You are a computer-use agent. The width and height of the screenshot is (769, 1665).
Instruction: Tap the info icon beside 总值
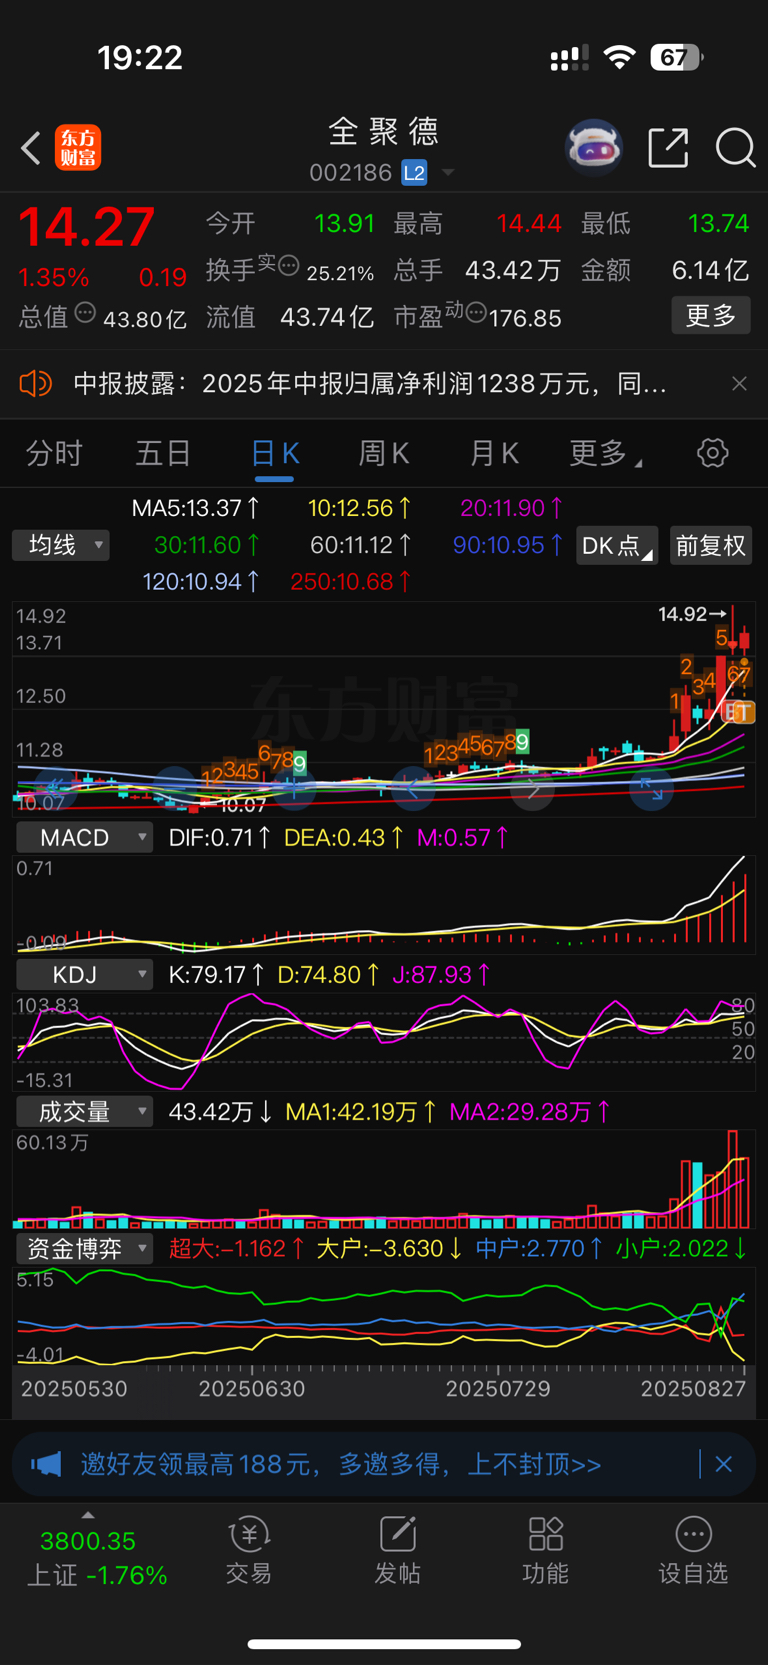click(x=86, y=313)
